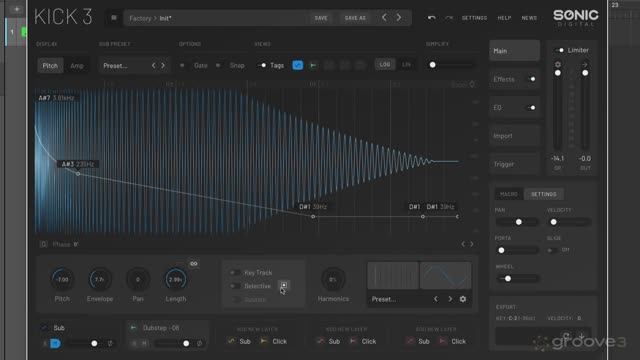The width and height of the screenshot is (640, 360).
Task: Click right chevron at end of Phase row
Action: [471, 244]
